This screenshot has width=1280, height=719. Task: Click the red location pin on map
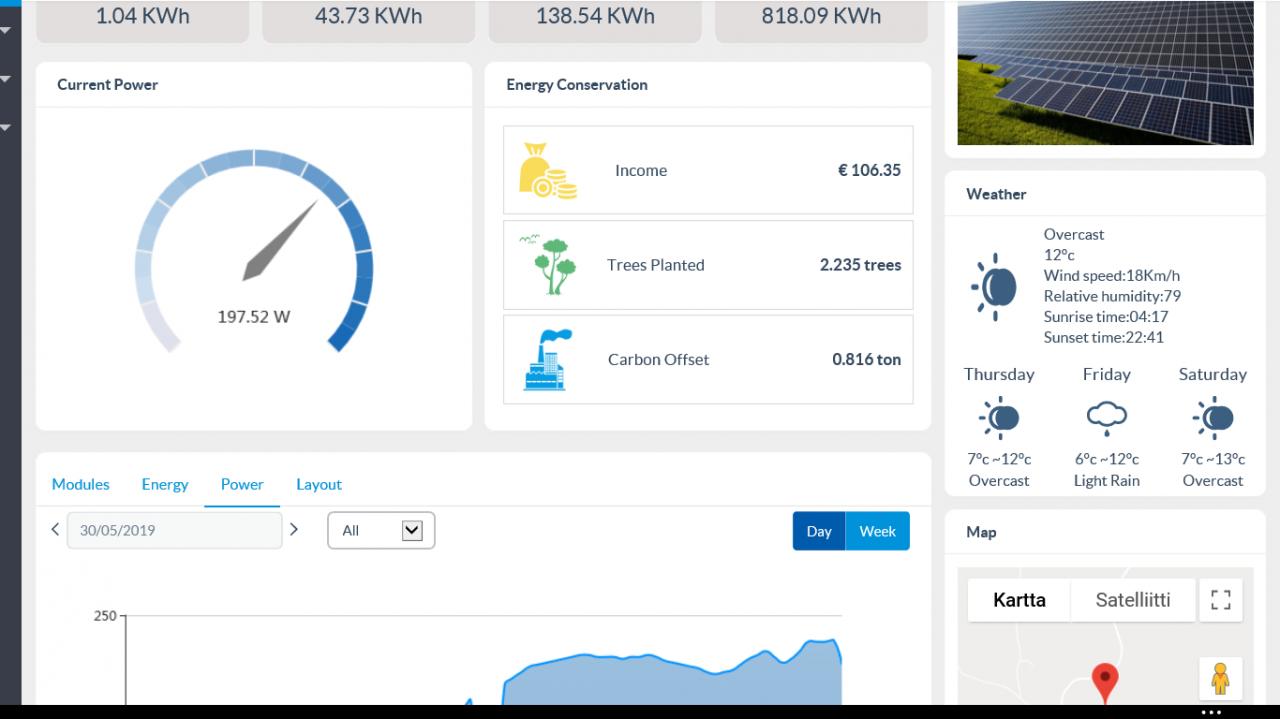pyautogui.click(x=1104, y=684)
